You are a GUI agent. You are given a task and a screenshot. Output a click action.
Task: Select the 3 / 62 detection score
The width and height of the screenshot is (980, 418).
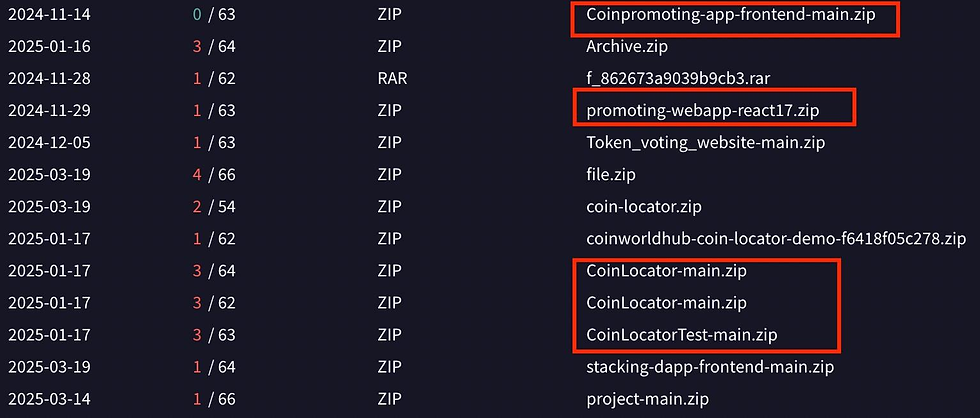[214, 302]
